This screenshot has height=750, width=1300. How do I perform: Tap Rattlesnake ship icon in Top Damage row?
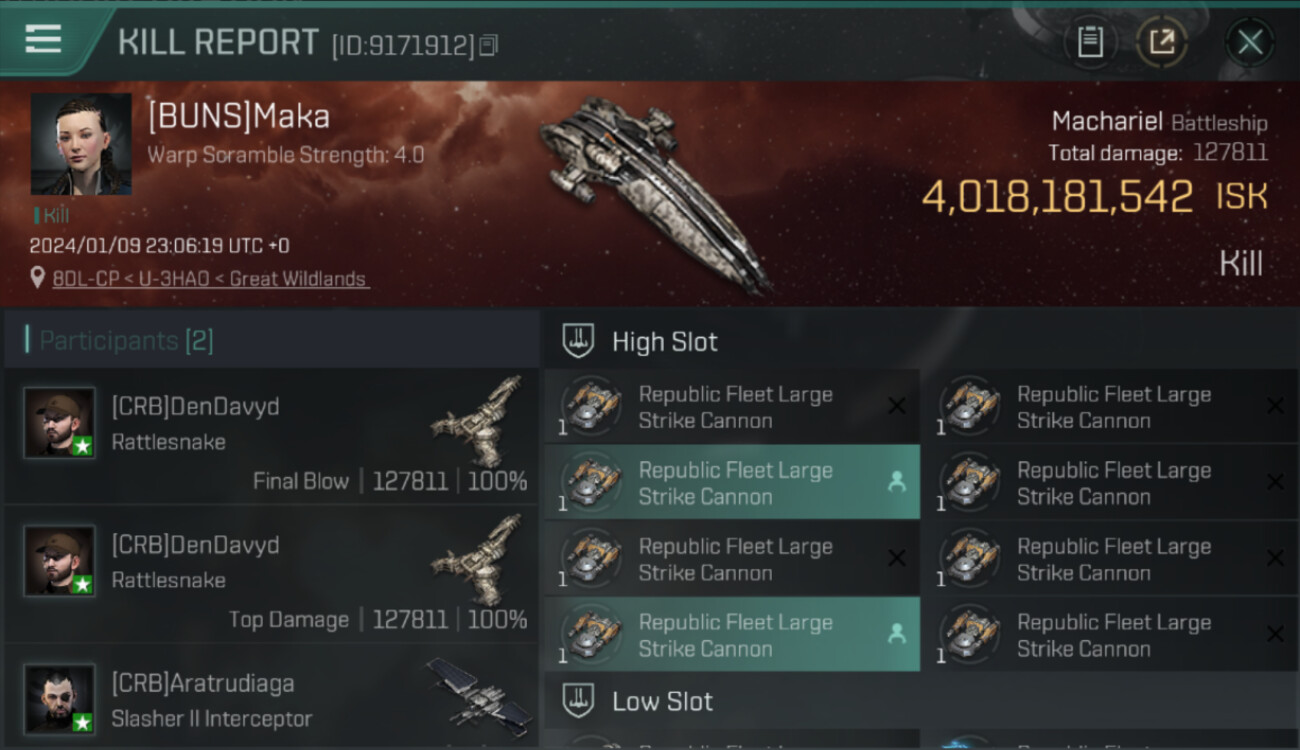coord(477,547)
